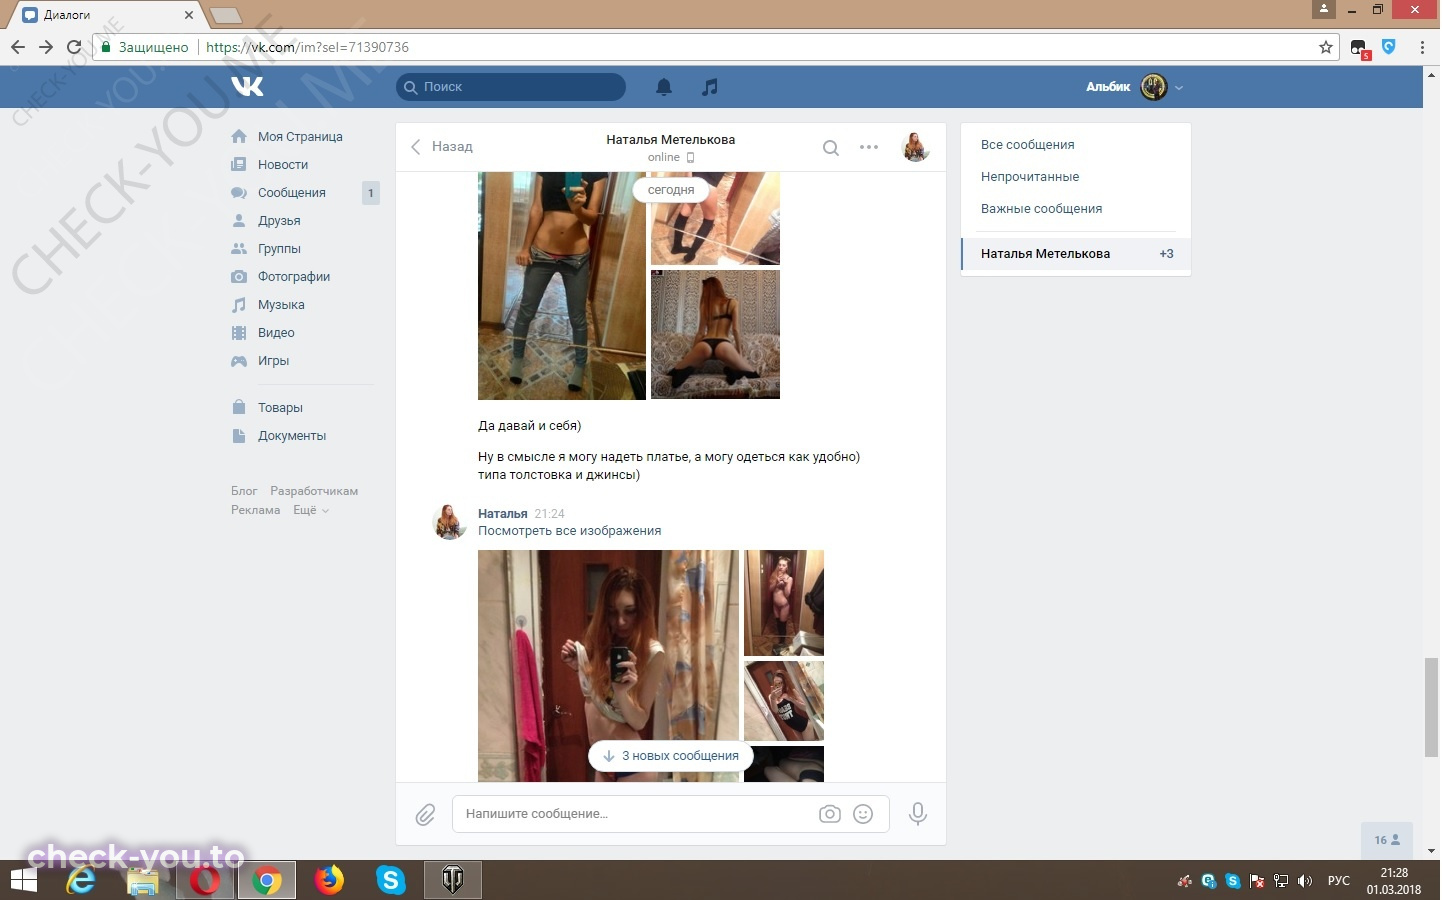1442x900 pixels.
Task: Click the chat header avatar thumbnail
Action: coord(916,147)
